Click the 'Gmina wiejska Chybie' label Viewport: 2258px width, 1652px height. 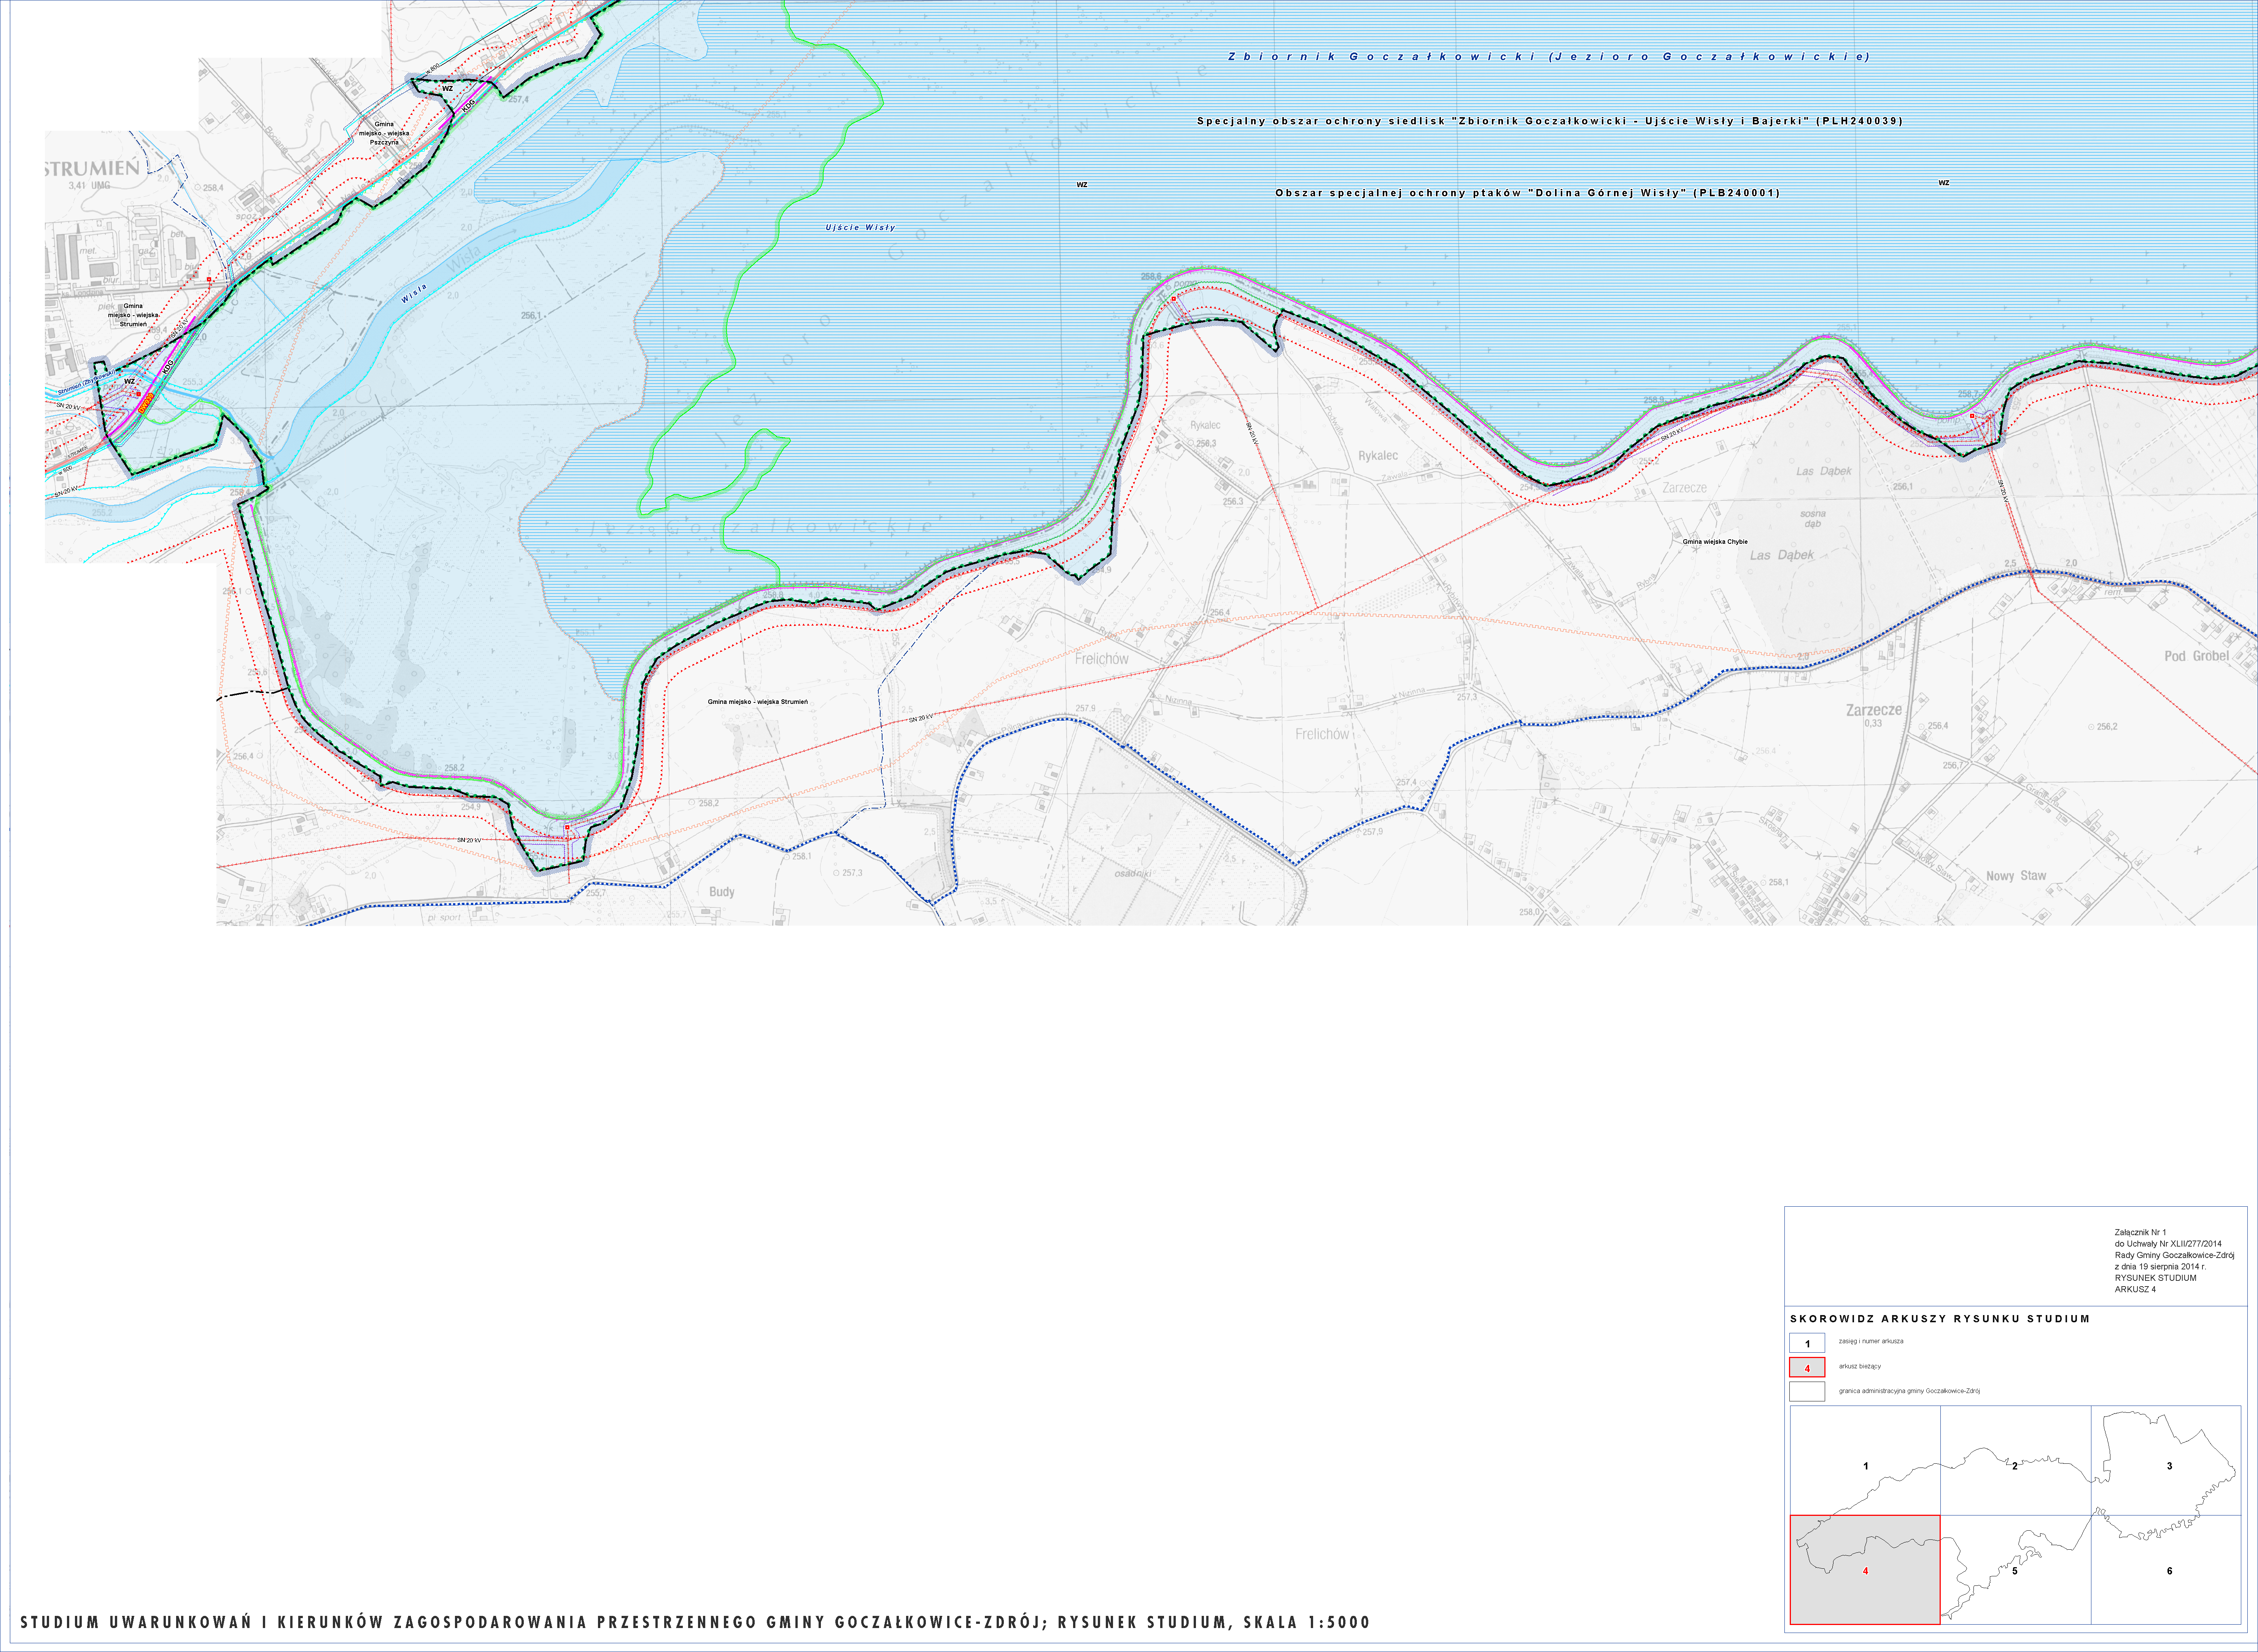pyautogui.click(x=1715, y=542)
